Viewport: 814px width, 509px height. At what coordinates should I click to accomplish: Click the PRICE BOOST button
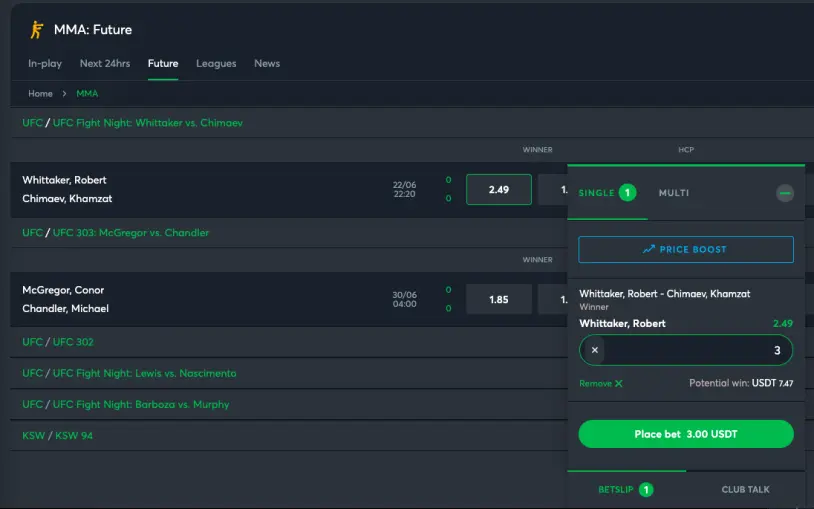[x=686, y=249]
